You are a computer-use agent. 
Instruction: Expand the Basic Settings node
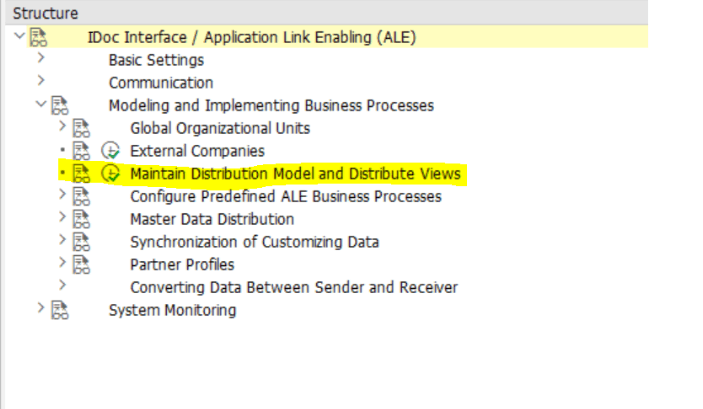point(41,60)
